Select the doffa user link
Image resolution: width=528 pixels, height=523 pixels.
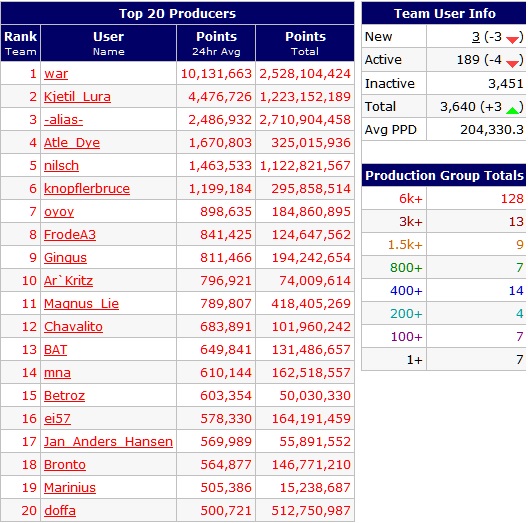pyautogui.click(x=60, y=511)
